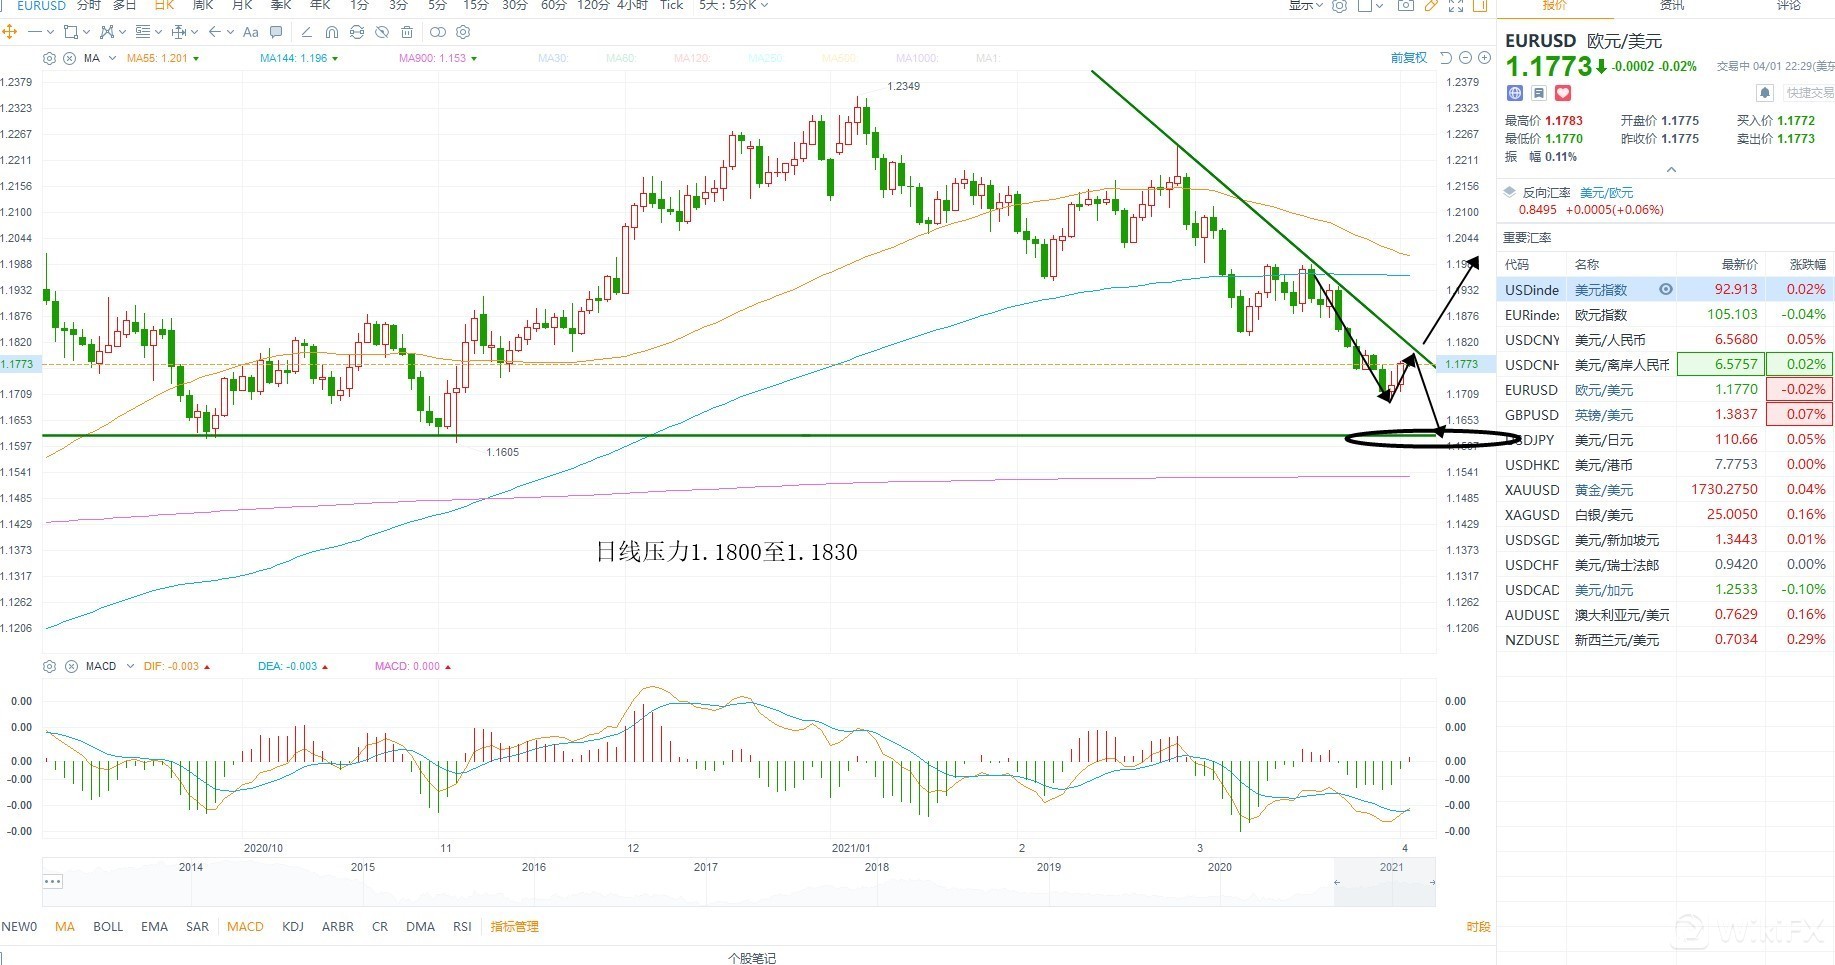Open 指标管理 indicator management
This screenshot has width=1835, height=965.
click(514, 927)
